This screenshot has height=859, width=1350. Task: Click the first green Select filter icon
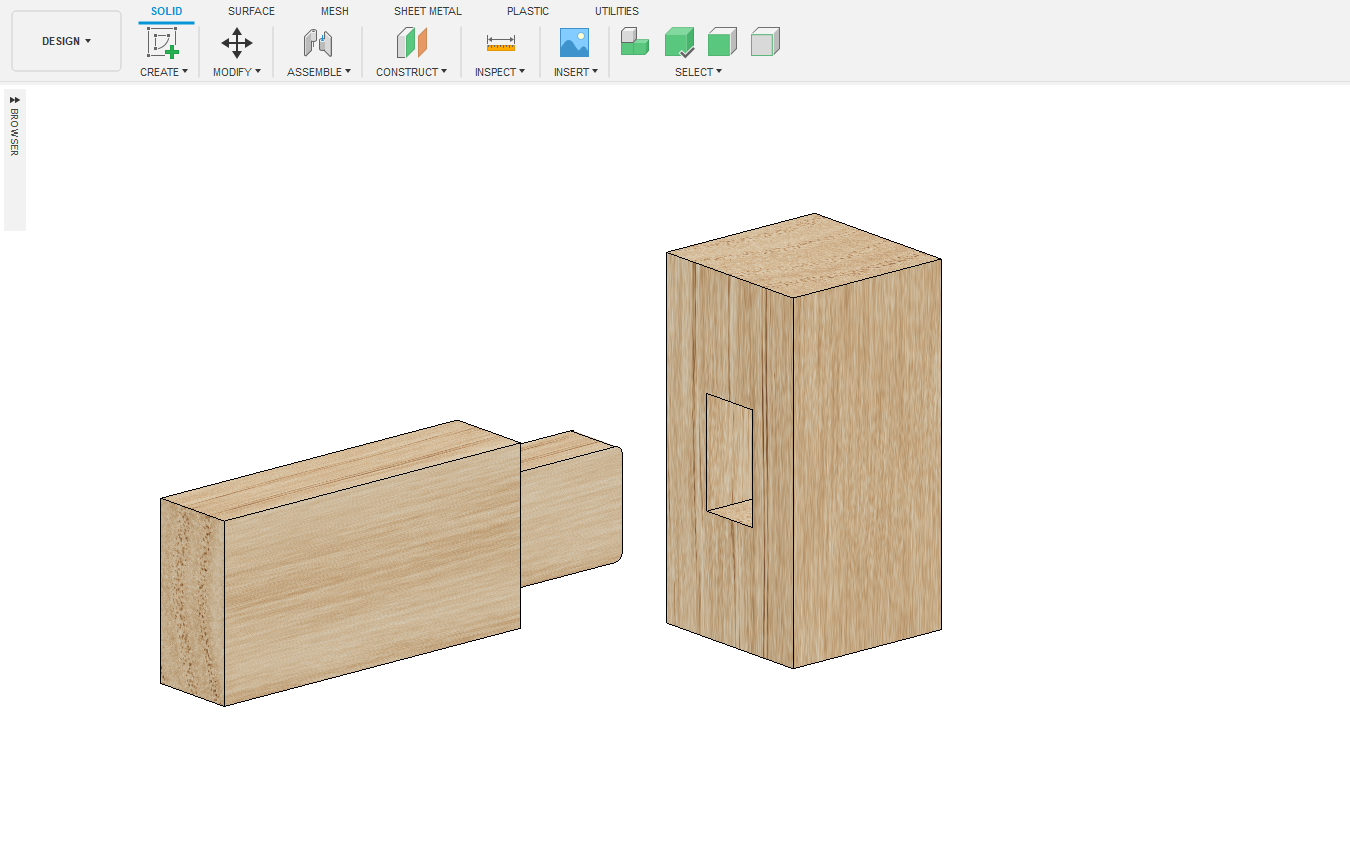[634, 42]
